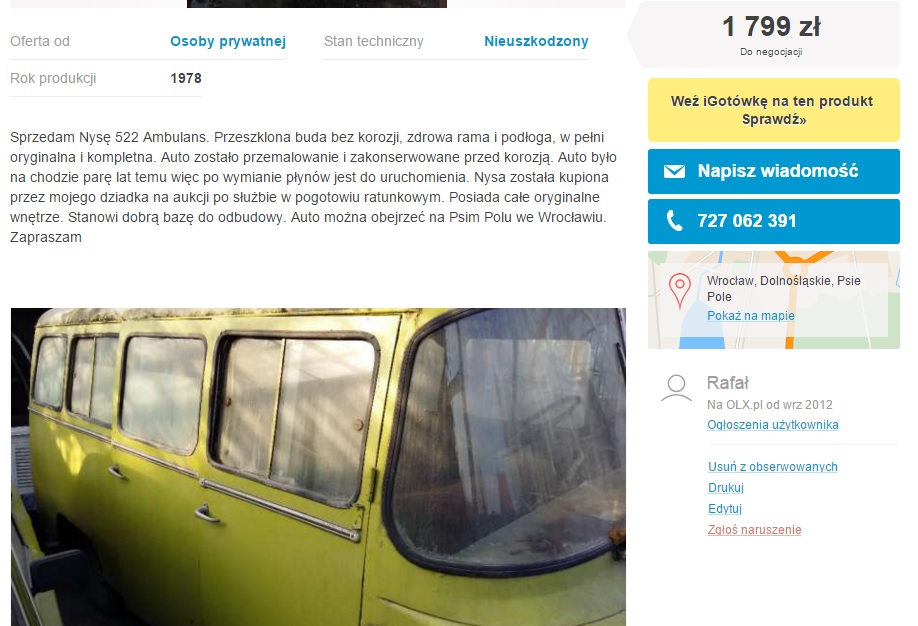Click Rafał's user avatar icon
Screen dimensions: 918x626
click(676, 388)
